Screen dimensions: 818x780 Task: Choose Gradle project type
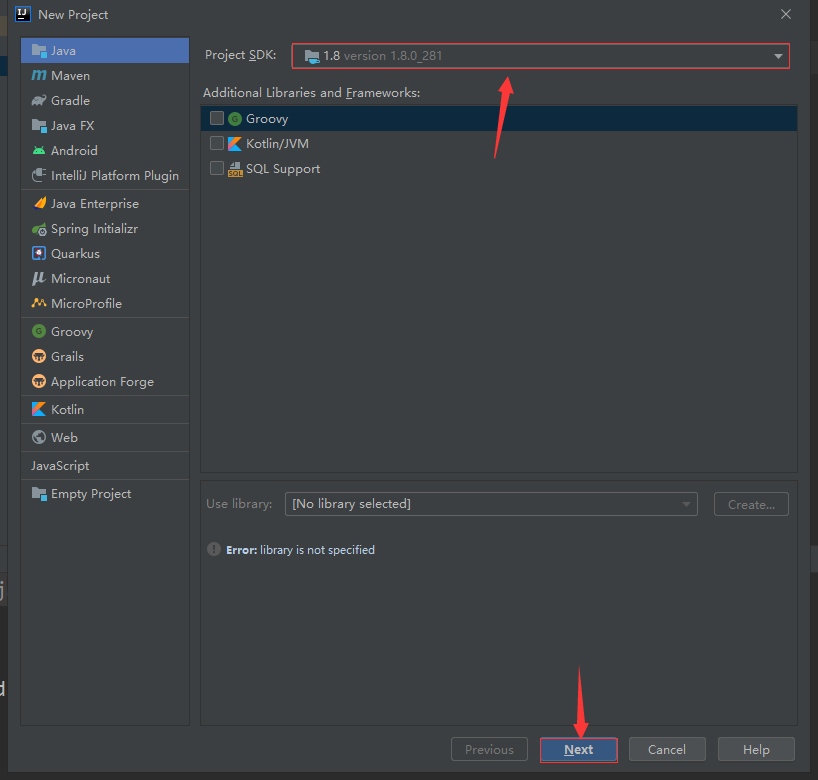coord(105,101)
